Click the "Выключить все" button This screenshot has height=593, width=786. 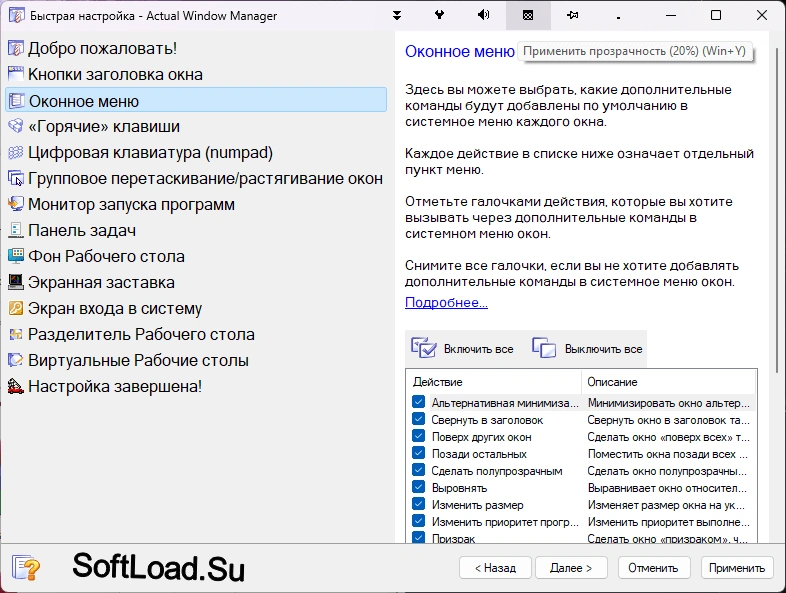point(587,348)
